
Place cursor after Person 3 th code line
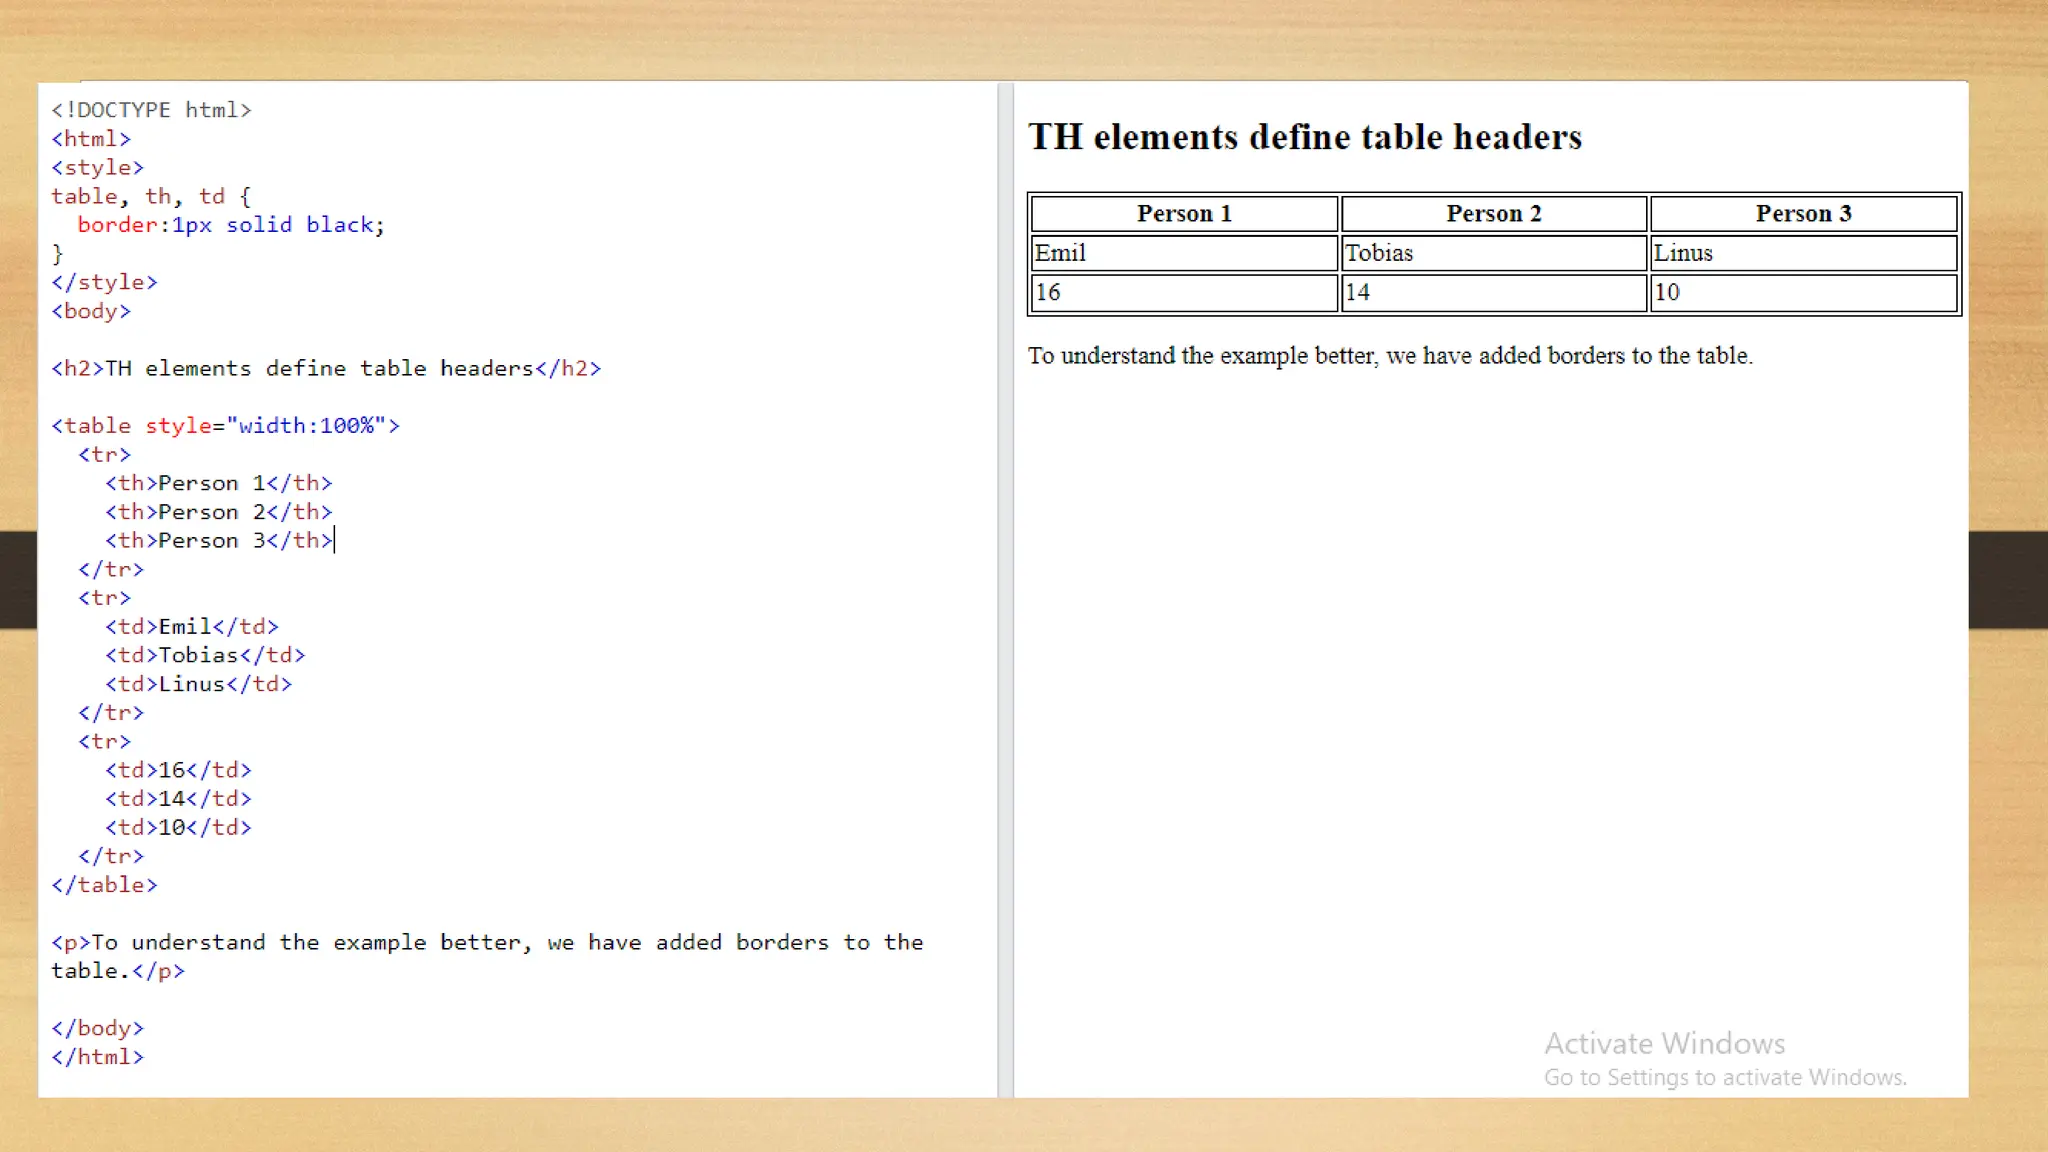[334, 541]
